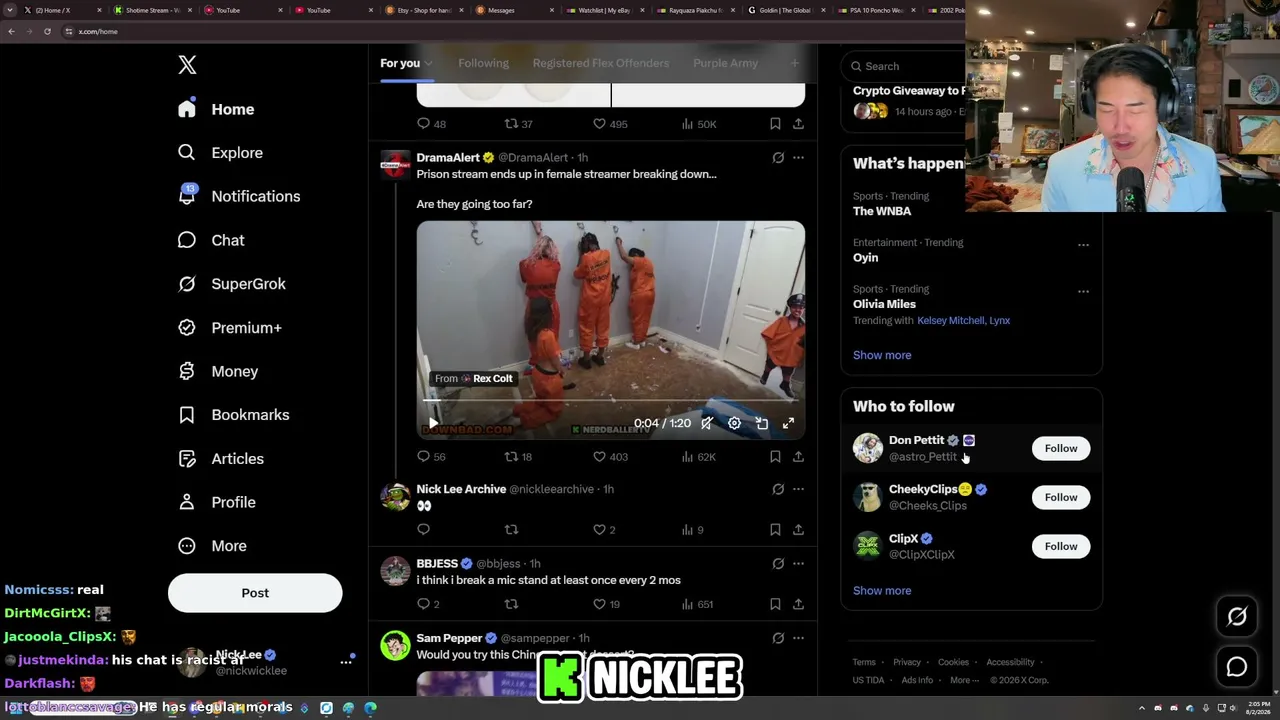Ask Grok about the Sam Pepper post
Screen dimensions: 1280x720
pyautogui.click(x=778, y=638)
